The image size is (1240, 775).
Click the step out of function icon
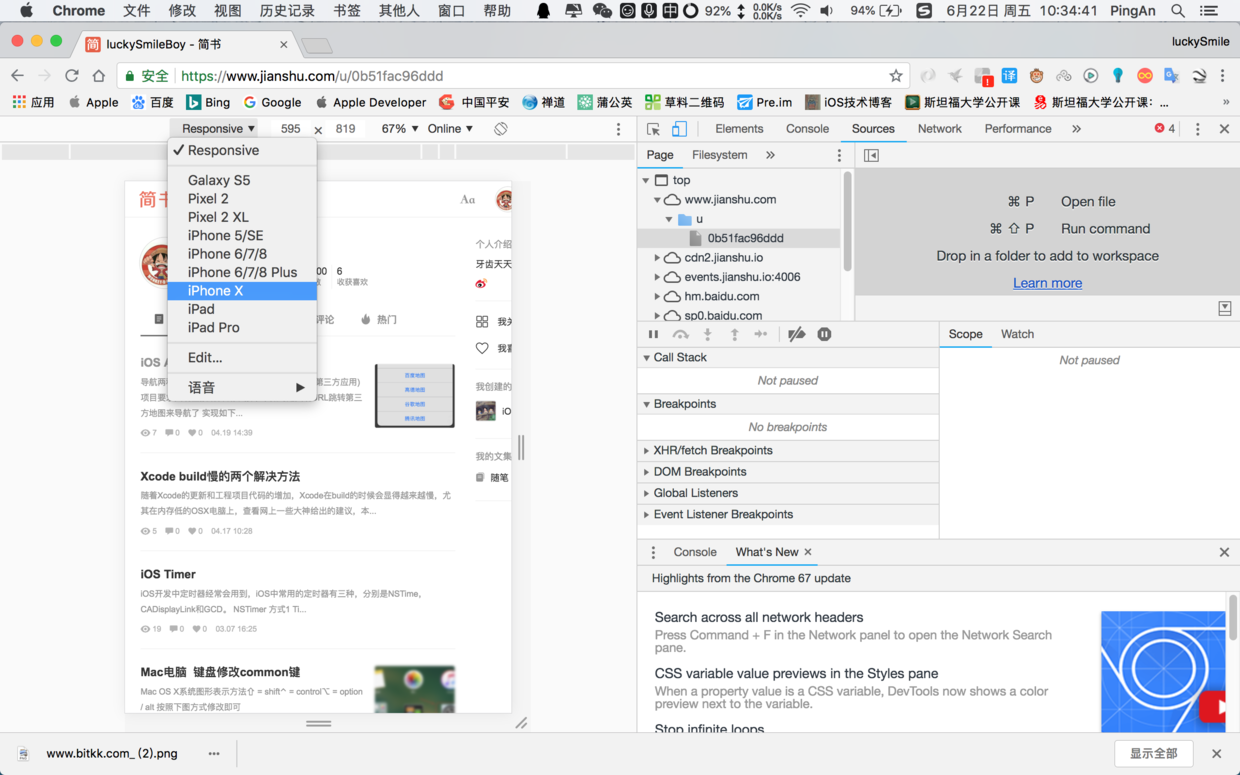[x=734, y=334]
